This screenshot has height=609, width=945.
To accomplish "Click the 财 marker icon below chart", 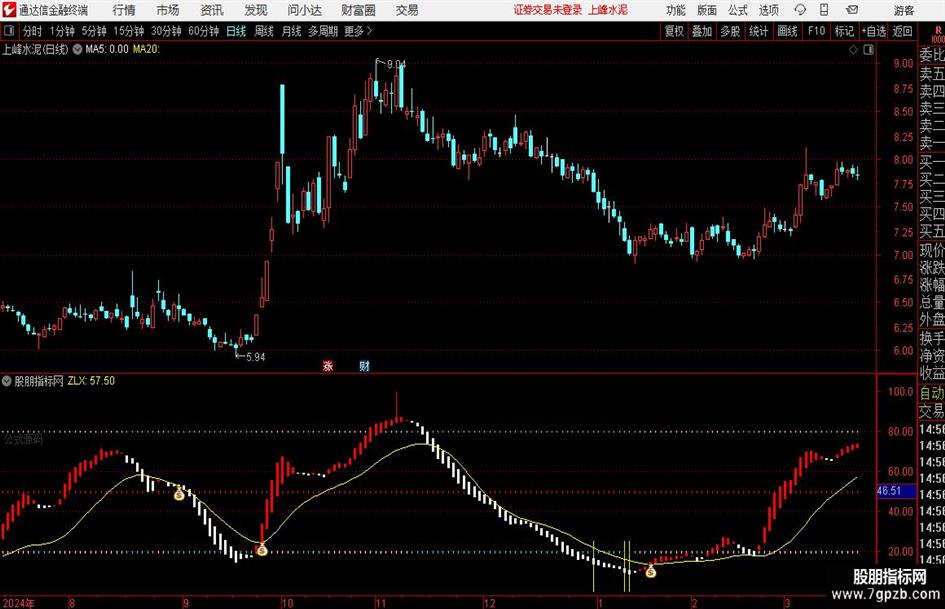I will pyautogui.click(x=364, y=365).
